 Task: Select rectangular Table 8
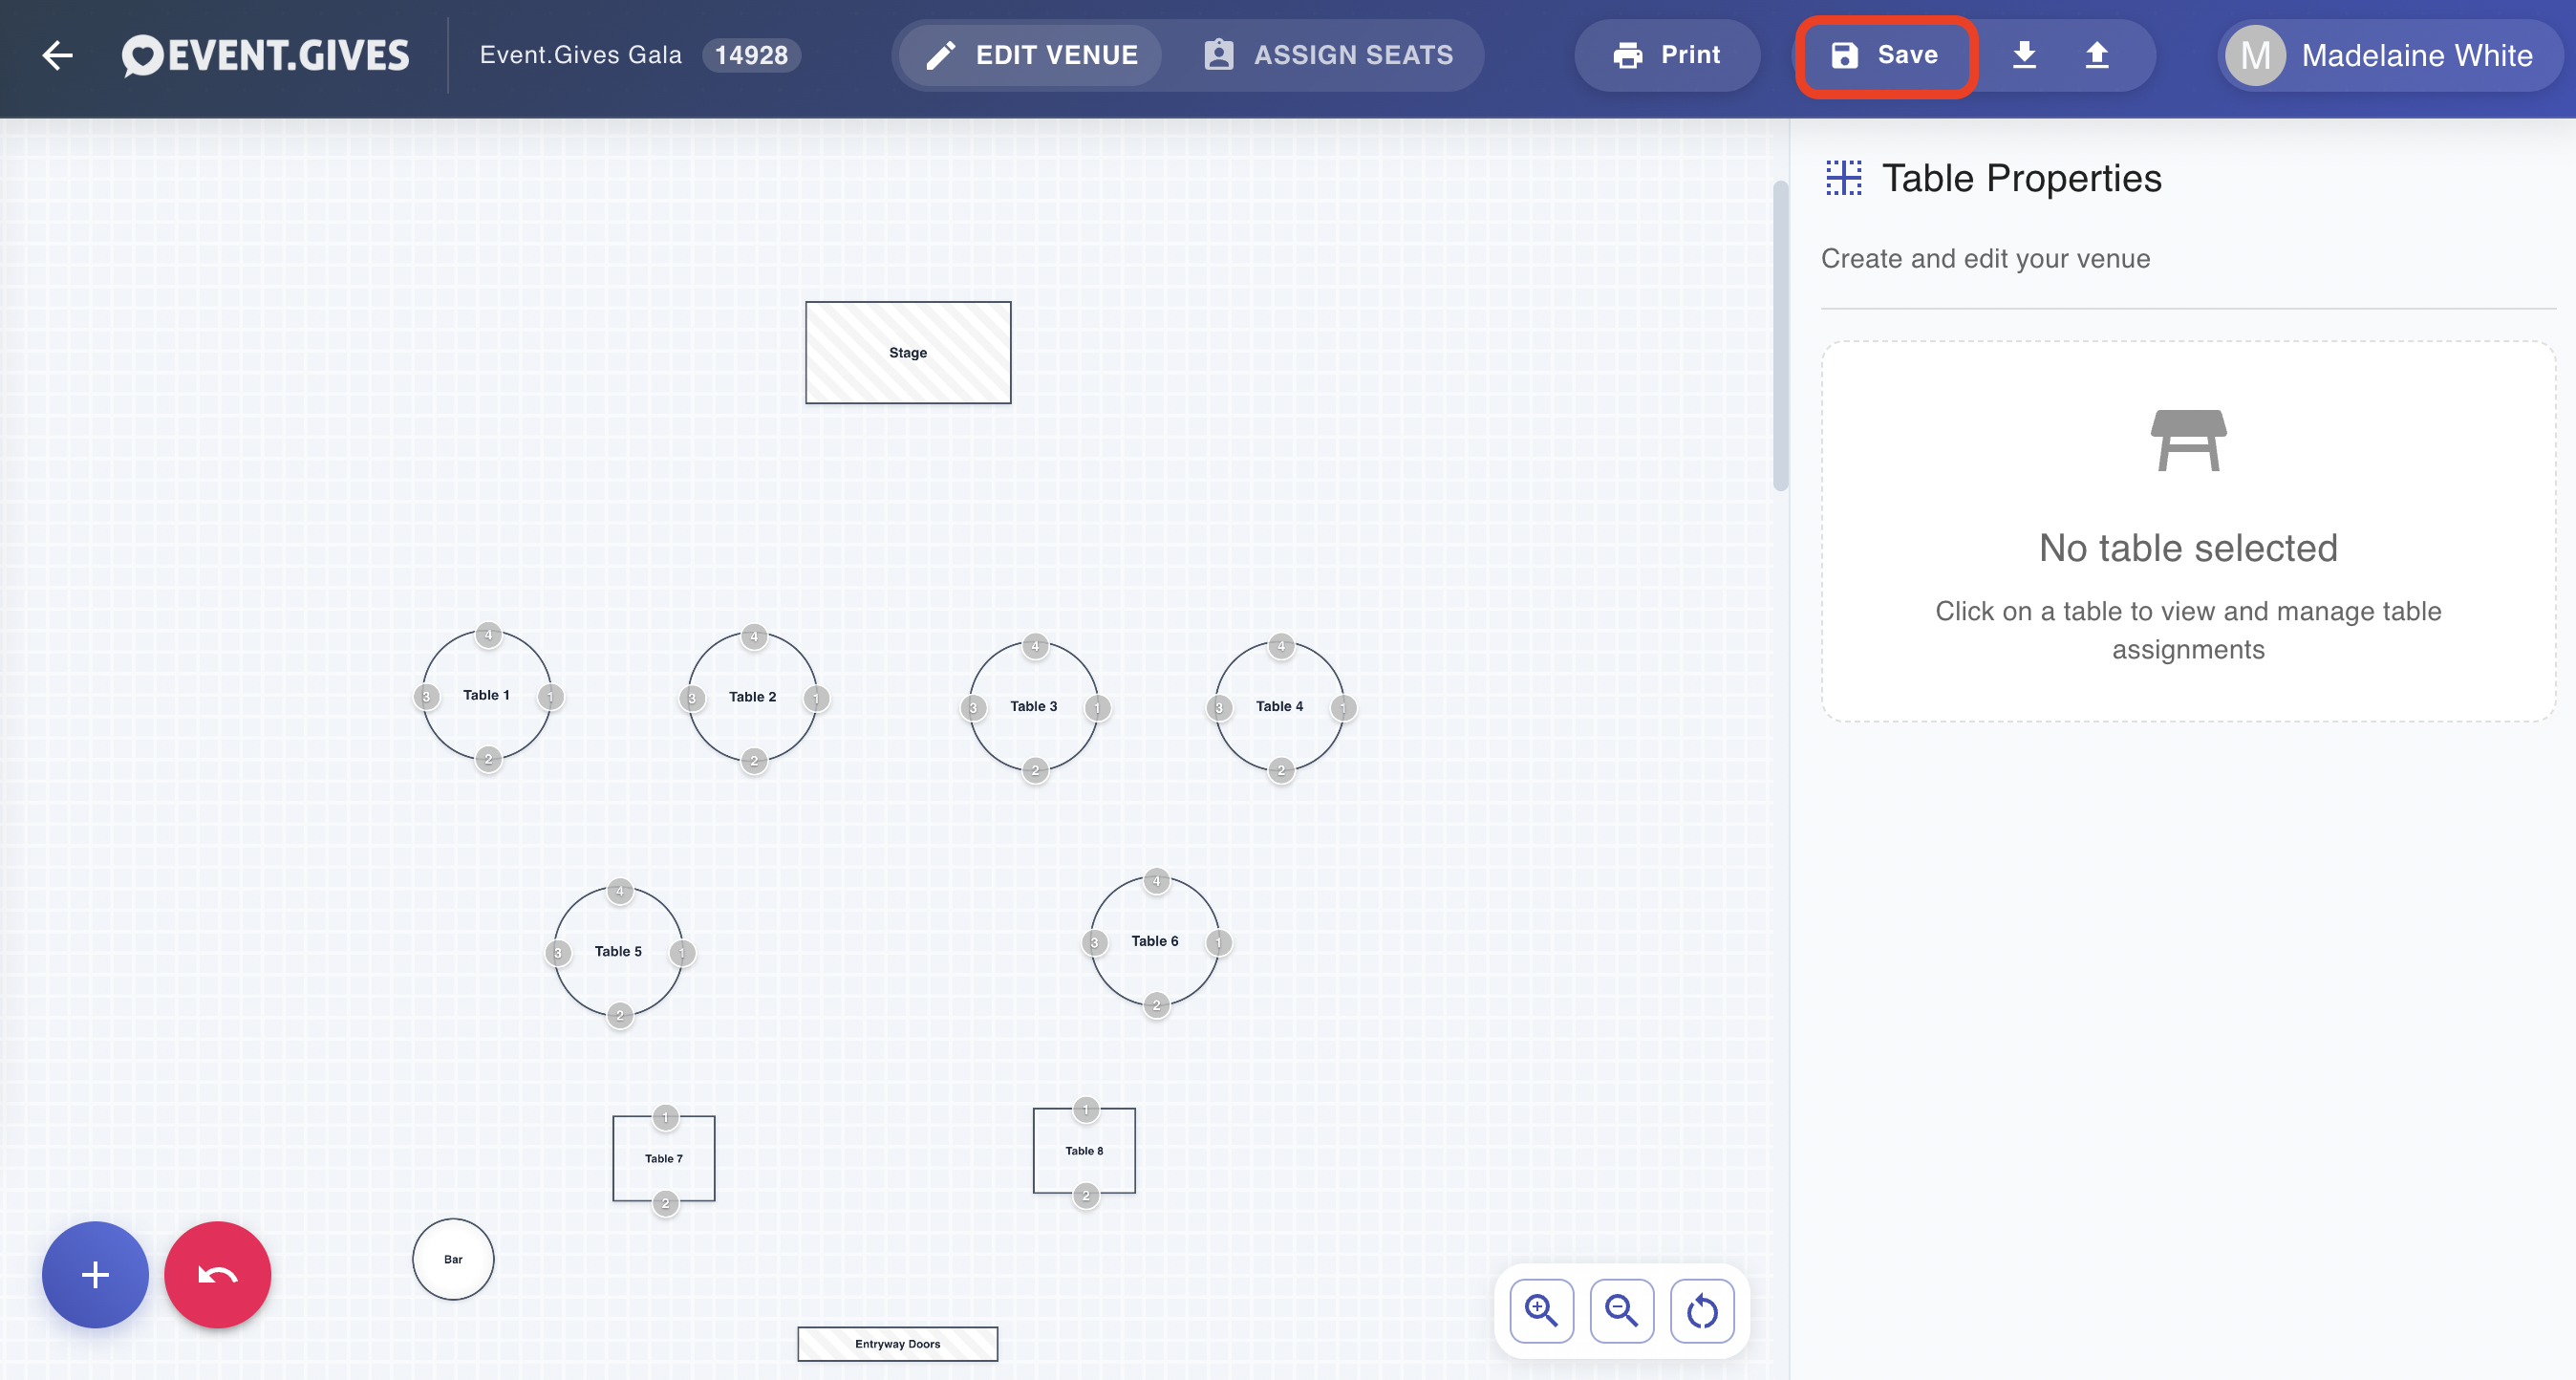(1084, 1150)
